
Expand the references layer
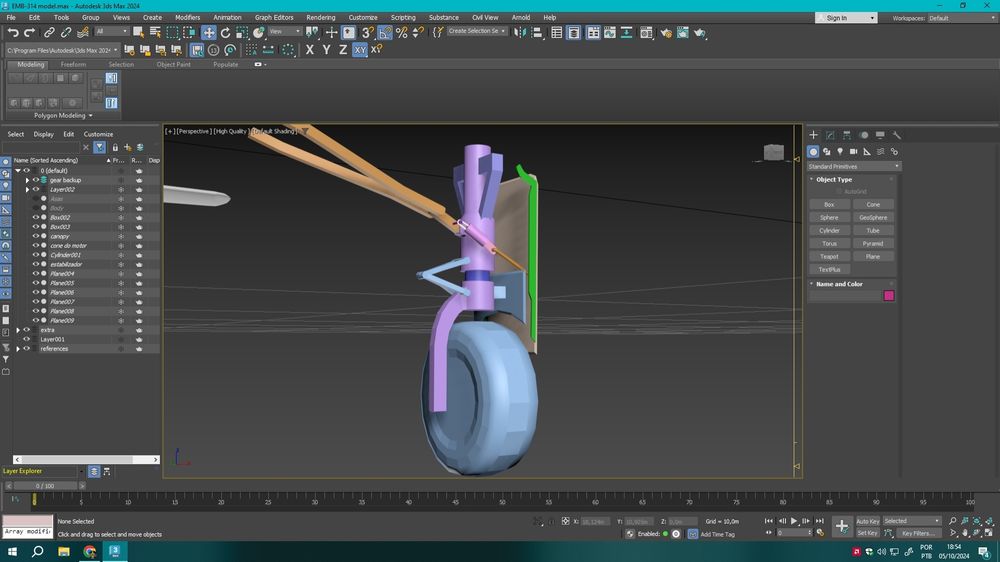point(18,349)
